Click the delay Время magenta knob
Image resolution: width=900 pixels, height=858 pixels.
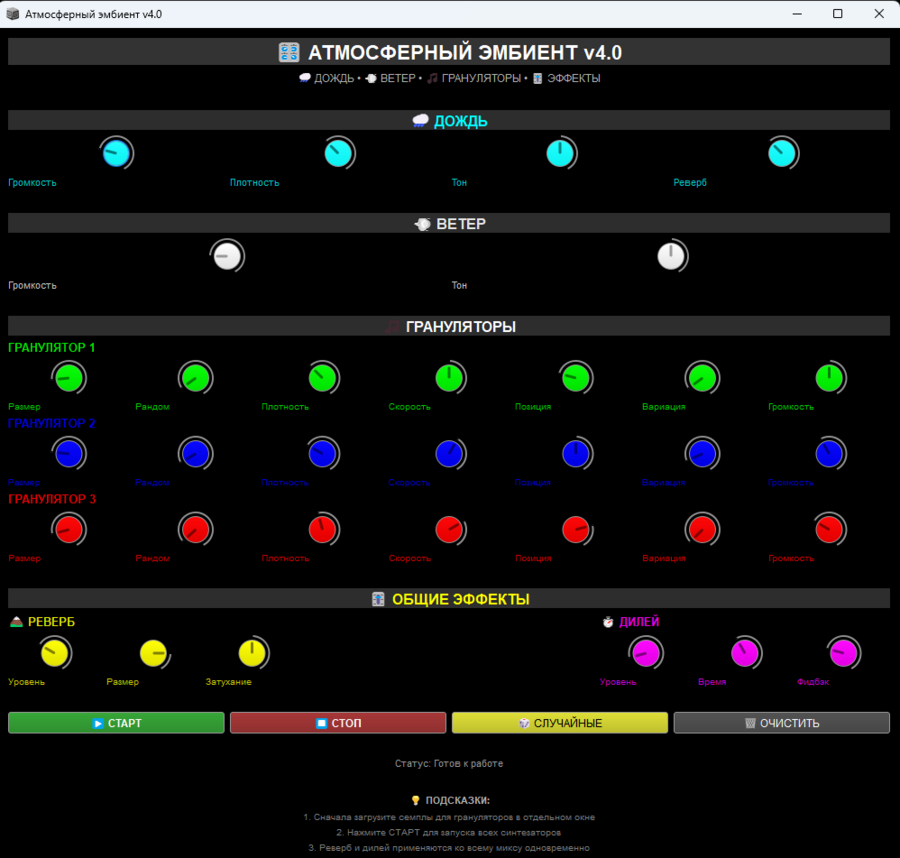(x=745, y=653)
